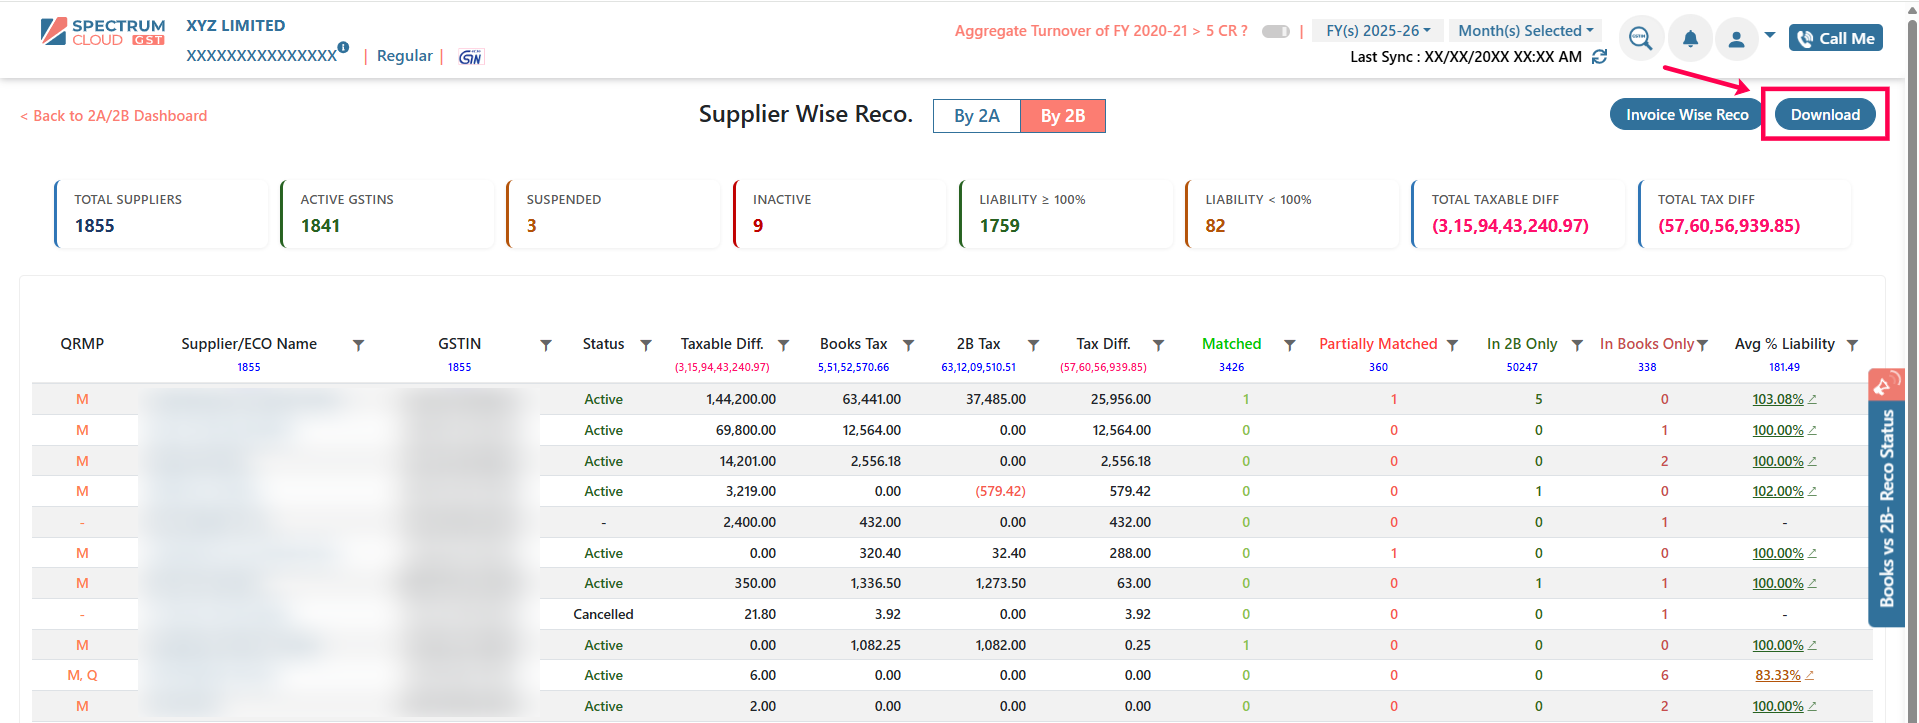Open the edit icon beside 103.08% liability
The image size is (1919, 723).
tap(1813, 399)
